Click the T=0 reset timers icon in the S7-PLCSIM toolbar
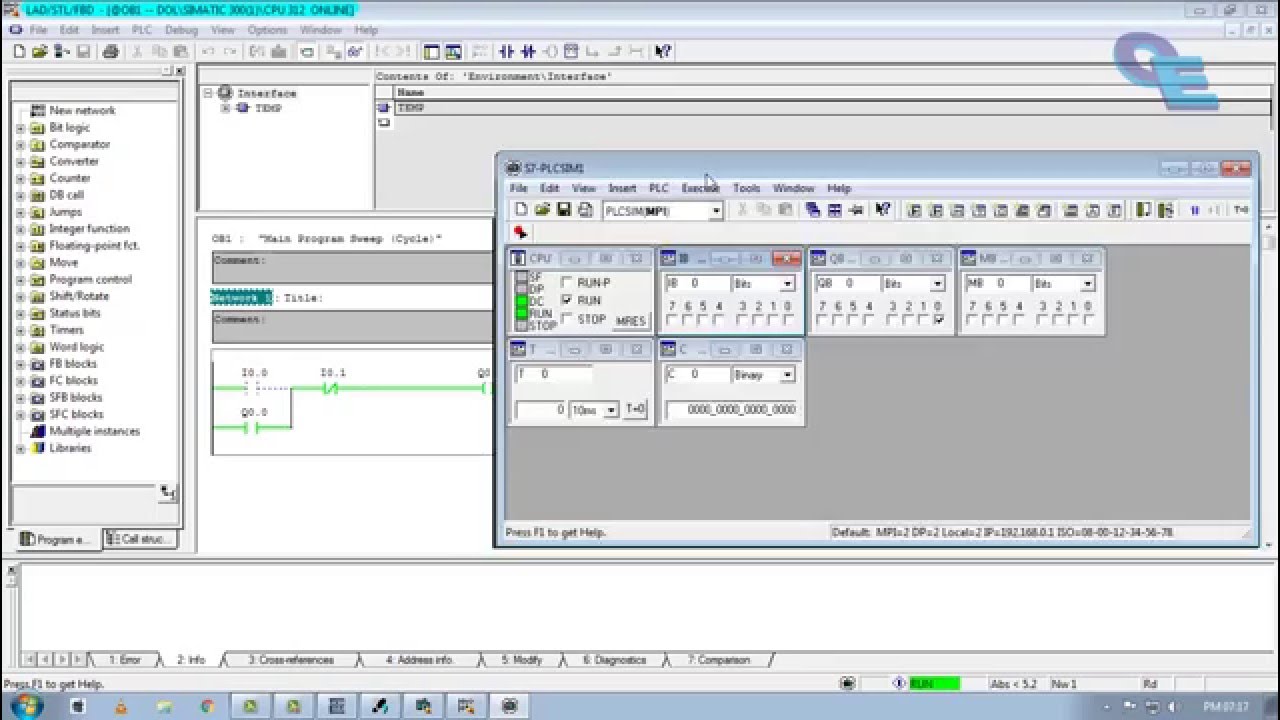 coord(1240,210)
